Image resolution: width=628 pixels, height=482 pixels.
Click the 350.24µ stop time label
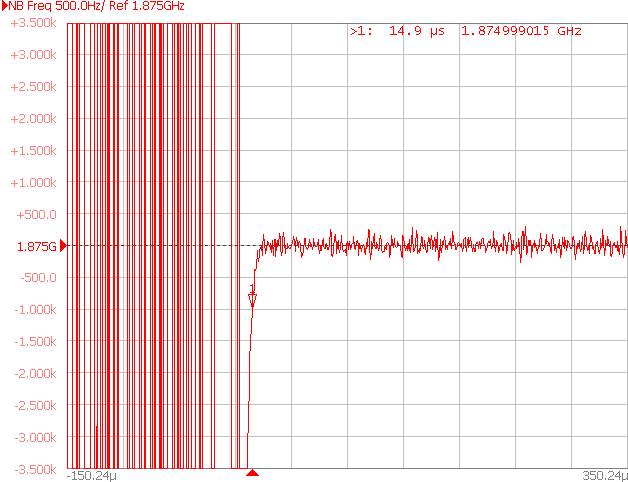coord(604,476)
